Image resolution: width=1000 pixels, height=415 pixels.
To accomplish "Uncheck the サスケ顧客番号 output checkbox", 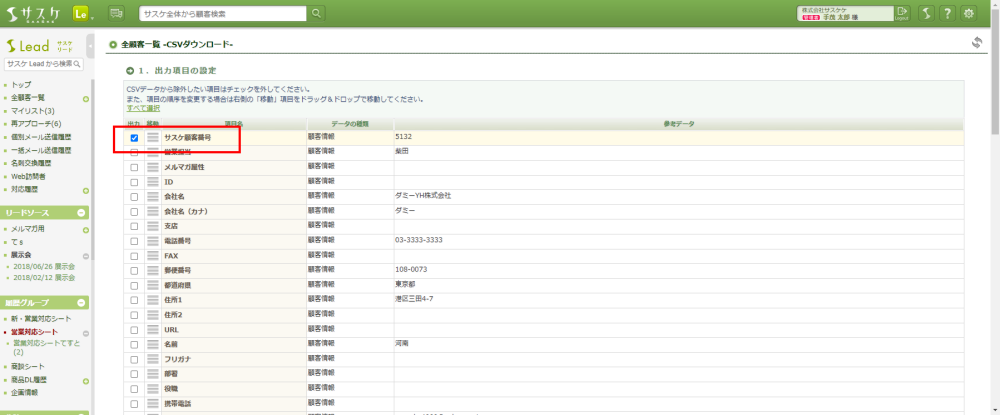I will click(134, 138).
